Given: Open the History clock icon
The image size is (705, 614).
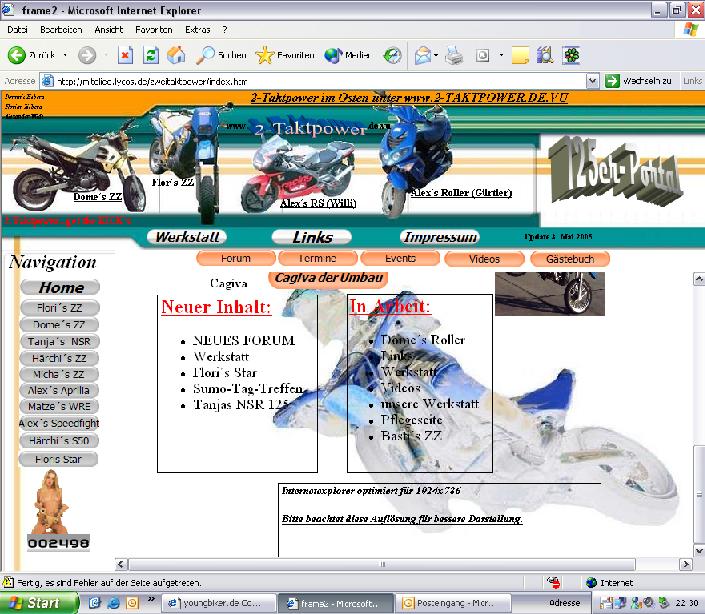Looking at the screenshot, I should (x=392, y=55).
